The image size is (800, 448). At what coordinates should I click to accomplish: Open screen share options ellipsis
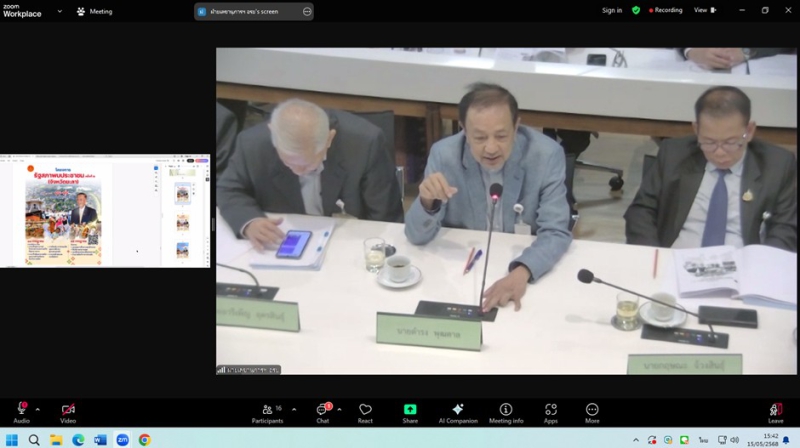click(307, 11)
